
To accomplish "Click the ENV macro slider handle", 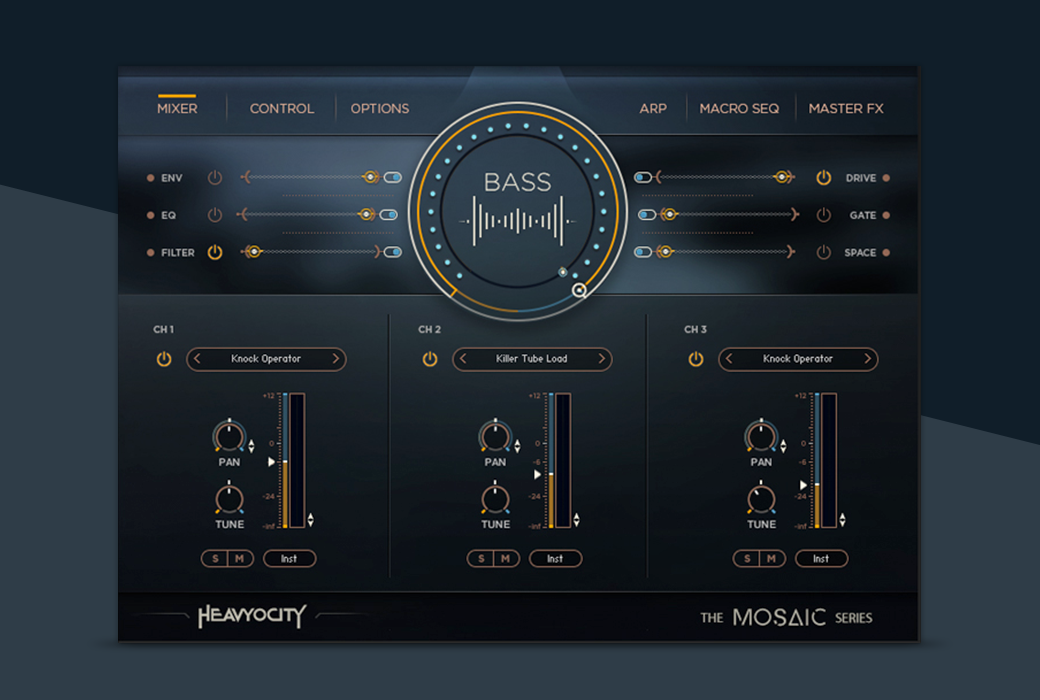I will [x=370, y=177].
